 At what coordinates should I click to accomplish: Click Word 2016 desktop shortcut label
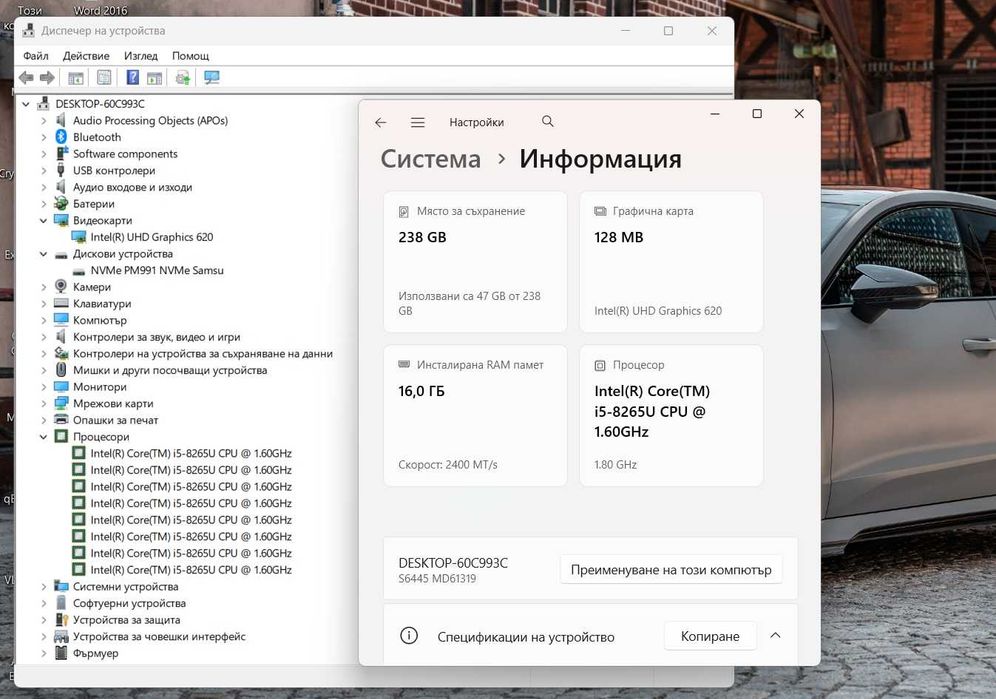coord(100,10)
